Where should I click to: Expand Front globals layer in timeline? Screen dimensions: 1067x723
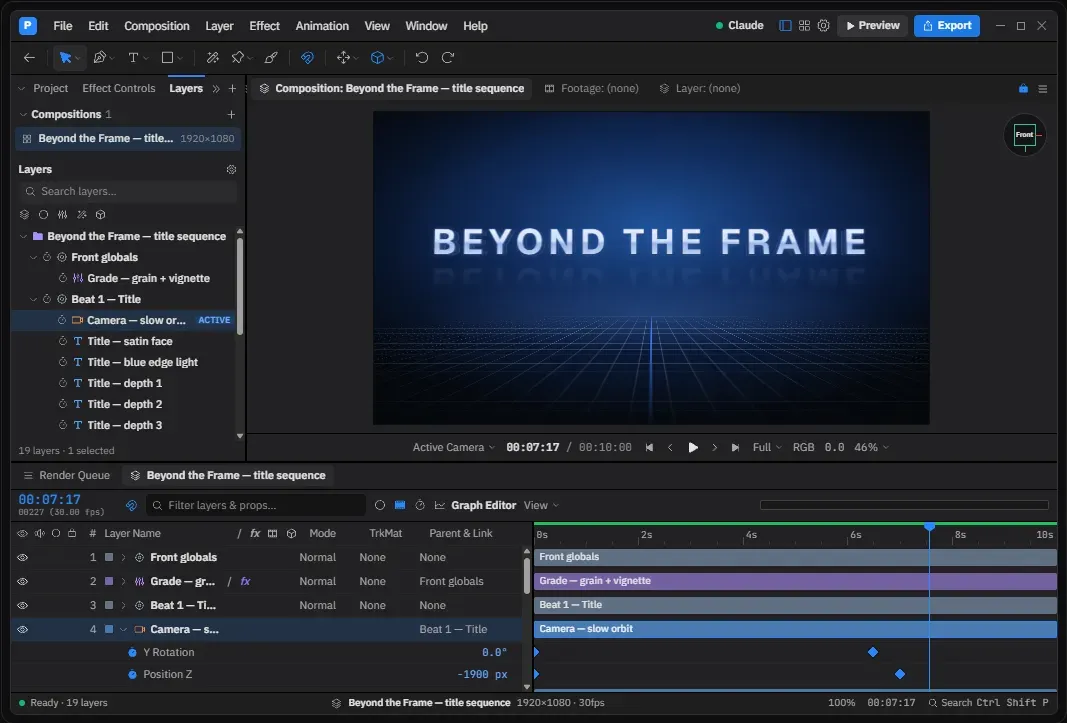[x=123, y=558]
